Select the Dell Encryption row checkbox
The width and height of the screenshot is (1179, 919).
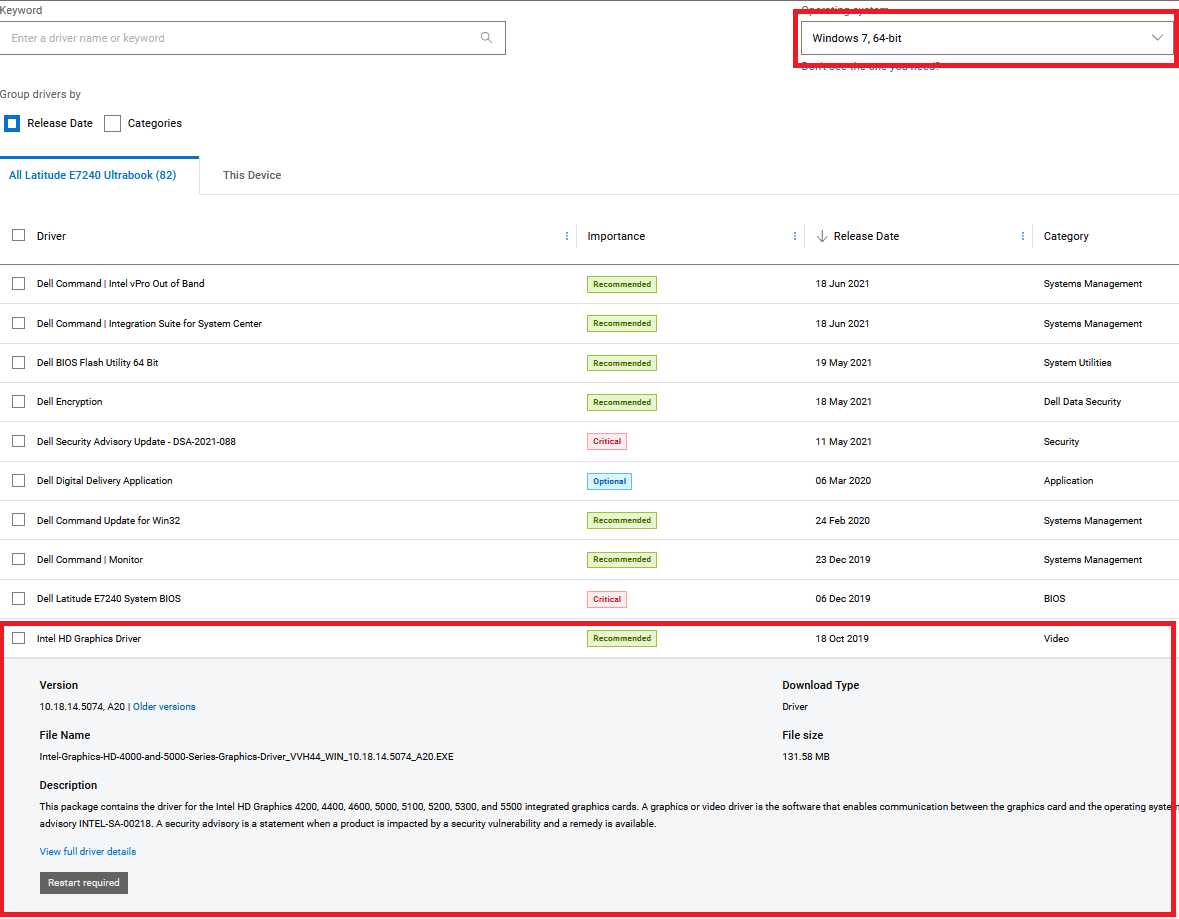click(18, 402)
